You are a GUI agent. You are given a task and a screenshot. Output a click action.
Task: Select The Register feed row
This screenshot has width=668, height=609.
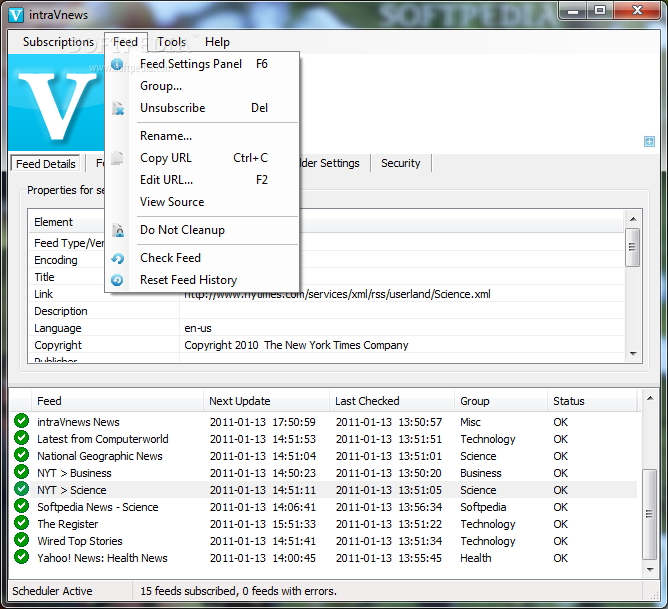point(324,524)
